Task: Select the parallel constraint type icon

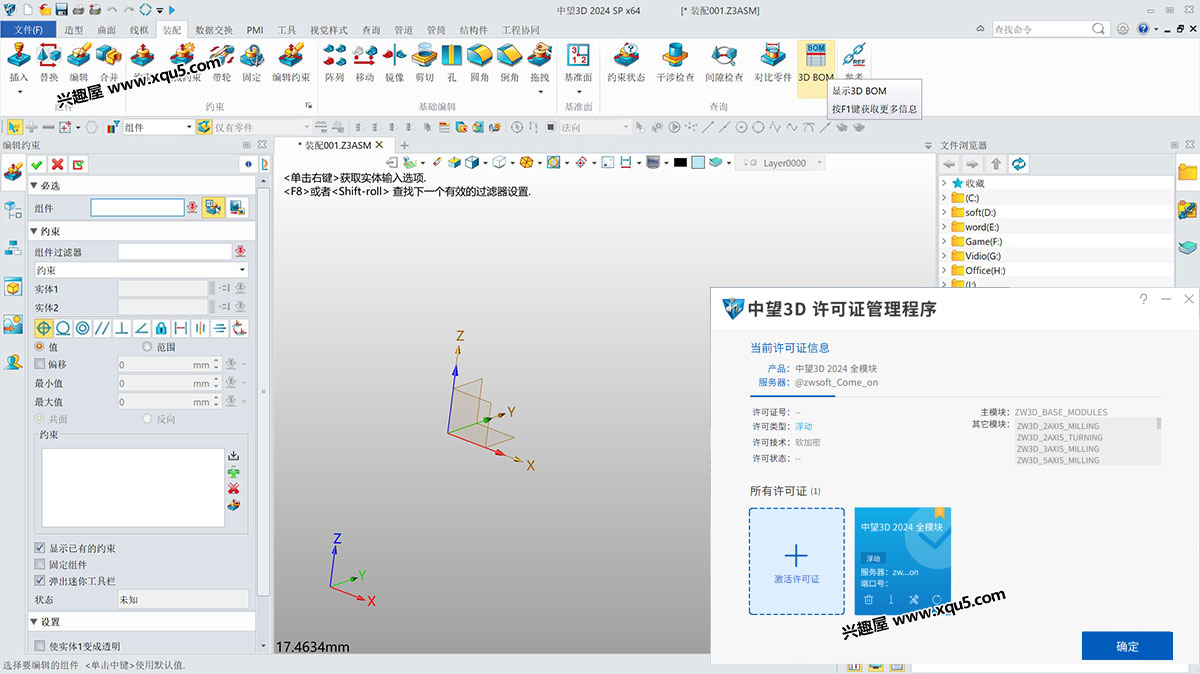Action: (x=102, y=328)
